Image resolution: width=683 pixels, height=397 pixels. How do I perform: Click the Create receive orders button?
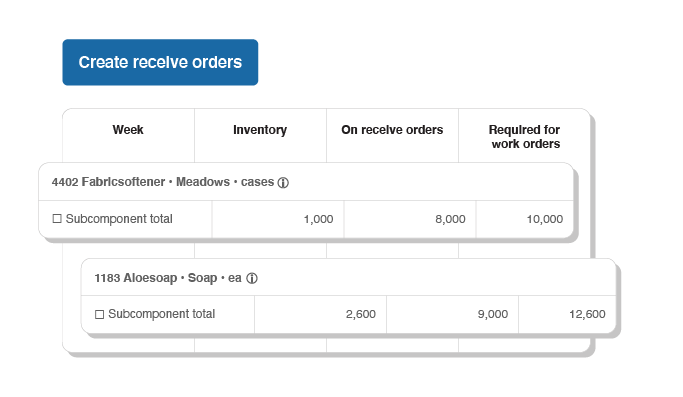click(x=160, y=62)
